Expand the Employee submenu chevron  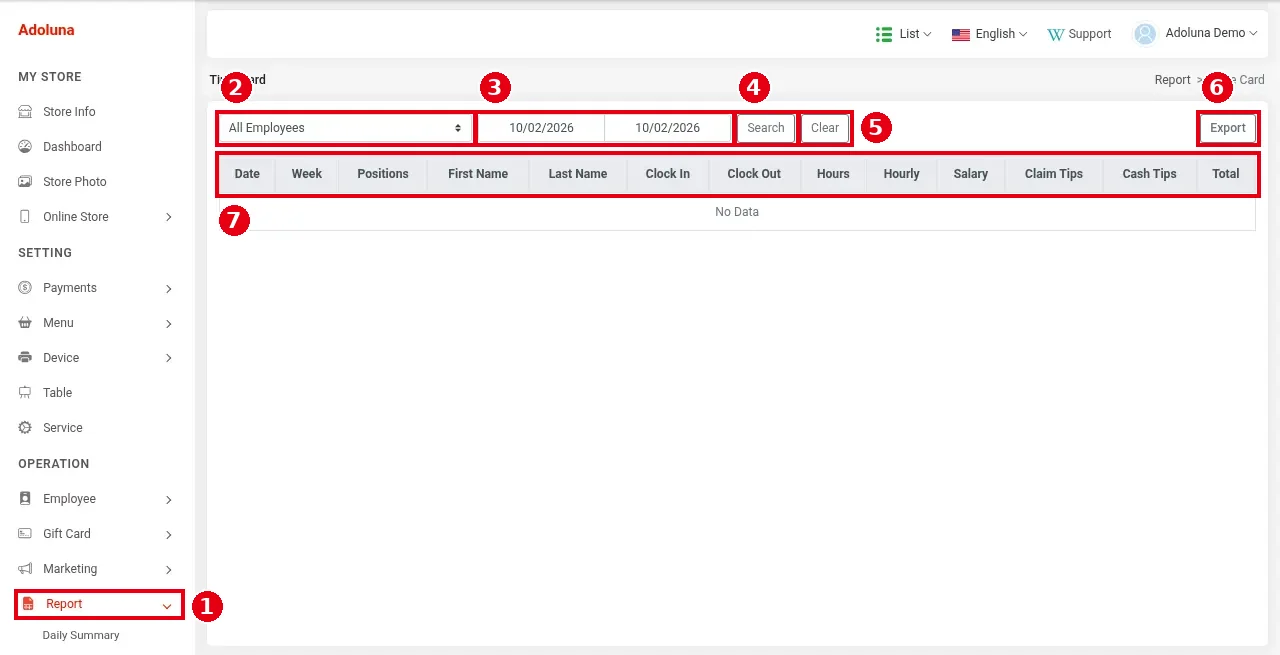168,500
